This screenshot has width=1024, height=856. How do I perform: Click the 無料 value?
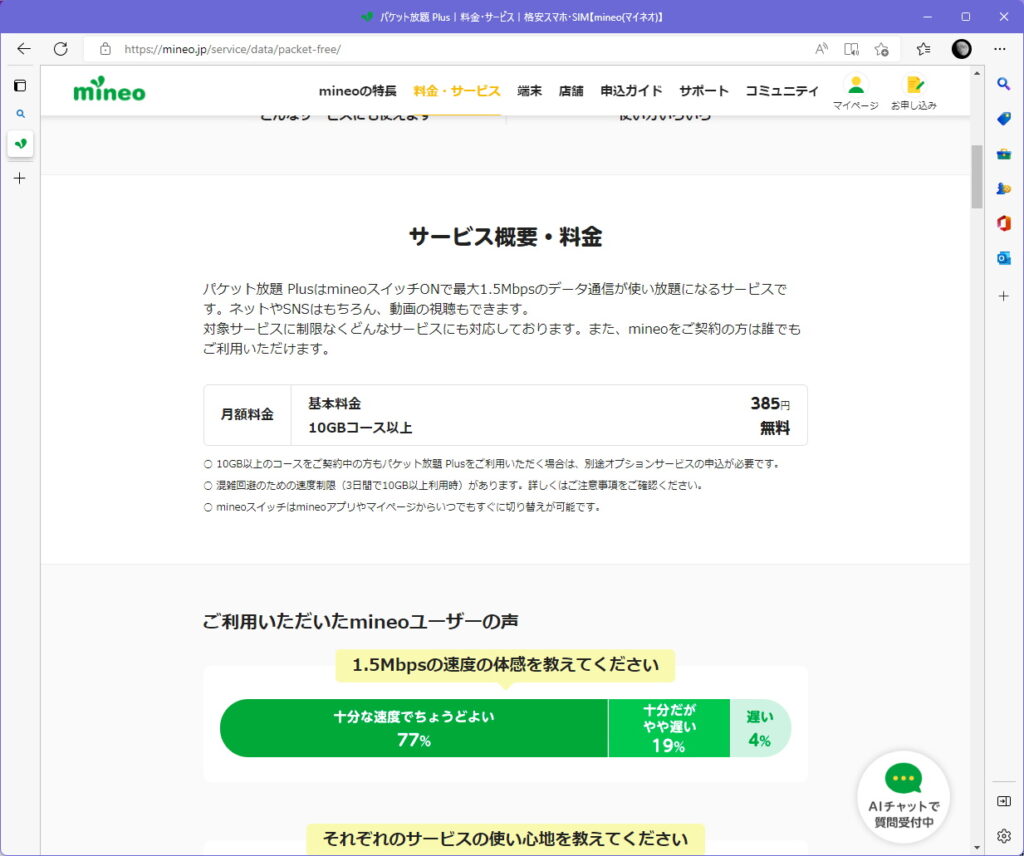click(x=775, y=428)
